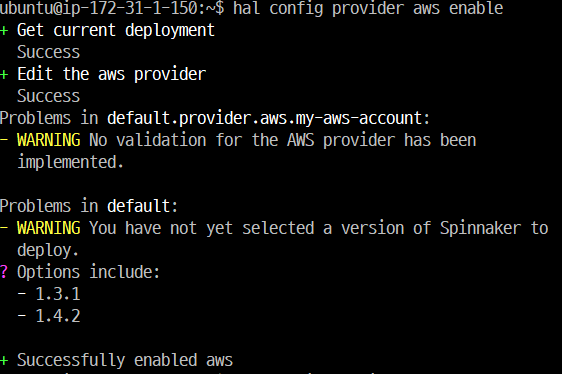Click the typed command hal config provider aws enable
The height and width of the screenshot is (374, 562).
368,8
